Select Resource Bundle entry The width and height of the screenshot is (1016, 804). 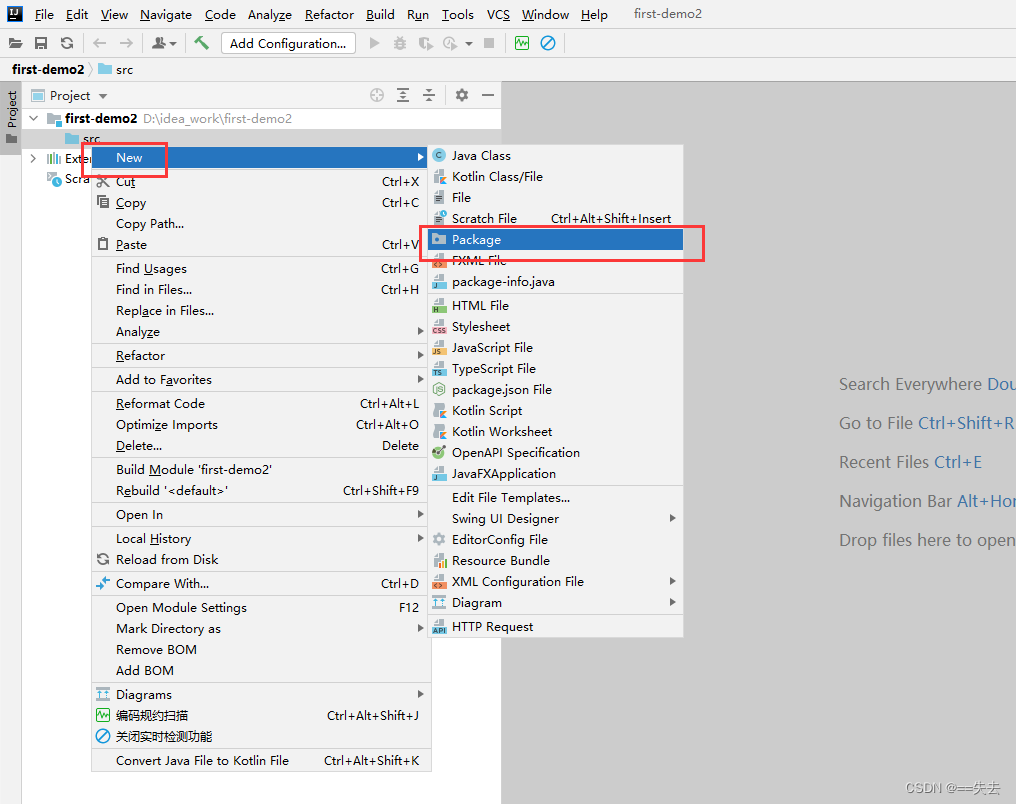click(x=555, y=560)
